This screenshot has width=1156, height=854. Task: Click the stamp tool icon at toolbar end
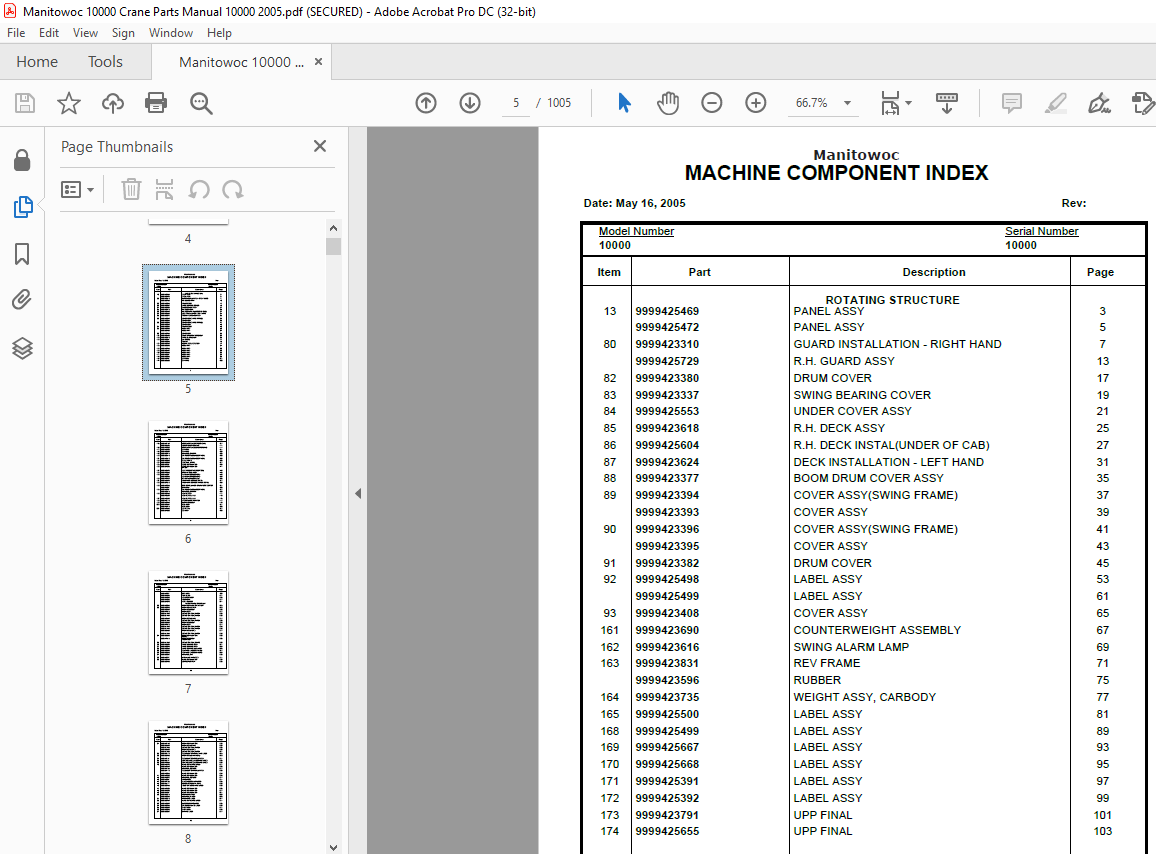point(1143,103)
